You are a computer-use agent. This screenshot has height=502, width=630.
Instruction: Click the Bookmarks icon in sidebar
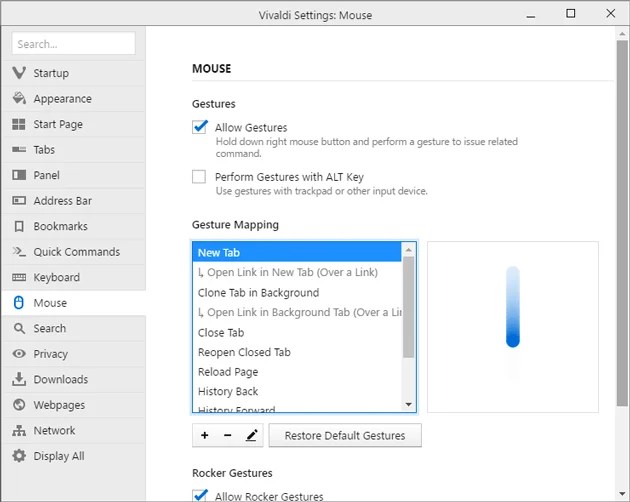pyautogui.click(x=19, y=226)
